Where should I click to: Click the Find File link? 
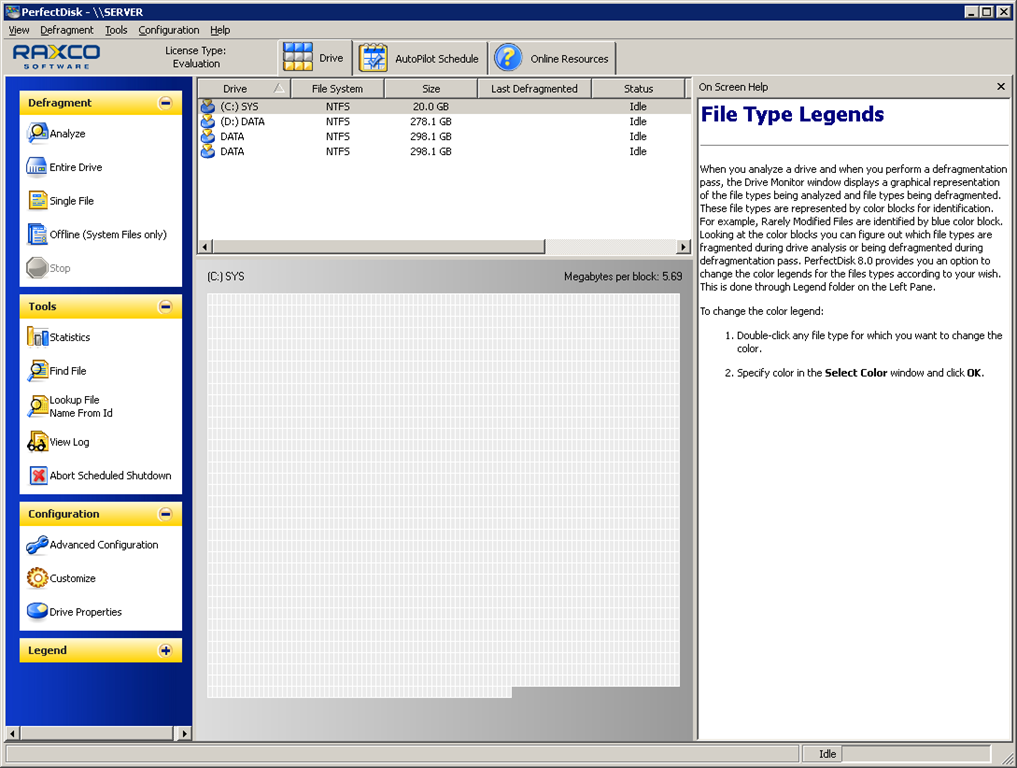tap(68, 371)
